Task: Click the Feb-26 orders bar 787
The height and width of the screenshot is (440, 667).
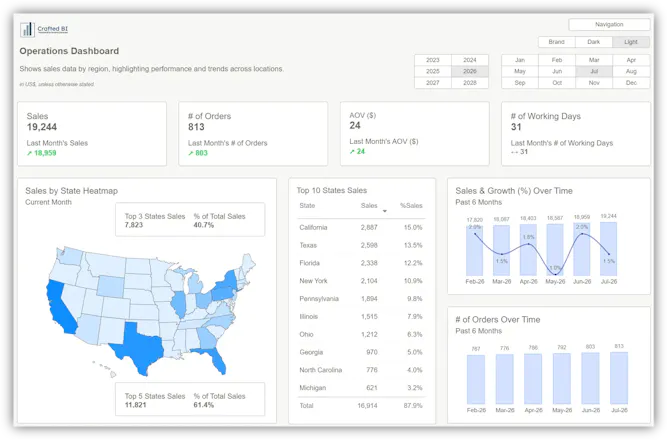Action: (x=476, y=380)
